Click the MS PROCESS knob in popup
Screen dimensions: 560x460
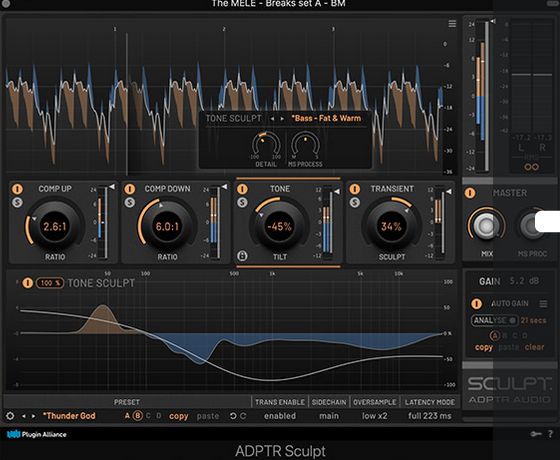pyautogui.click(x=305, y=146)
